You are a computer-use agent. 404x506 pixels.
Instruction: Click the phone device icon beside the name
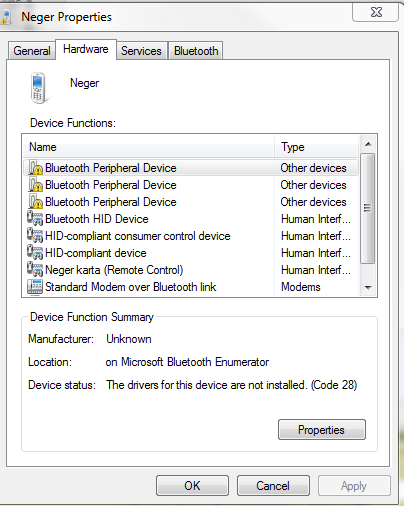(x=39, y=88)
